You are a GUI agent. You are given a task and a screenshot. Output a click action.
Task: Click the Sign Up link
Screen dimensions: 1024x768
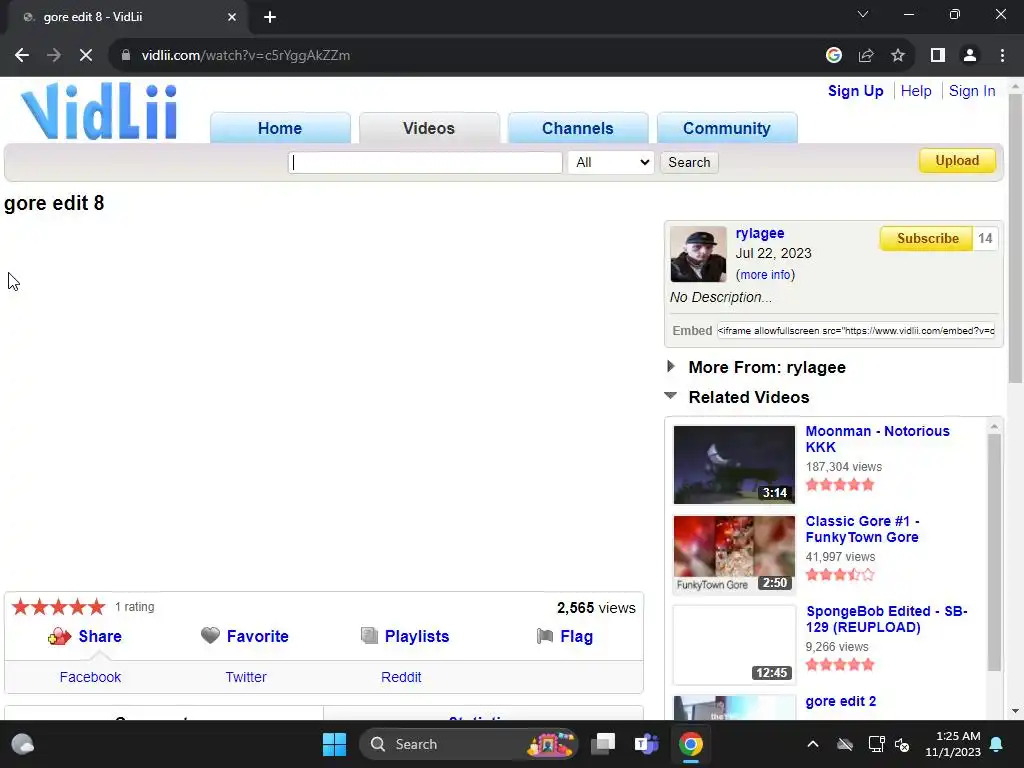tap(856, 91)
